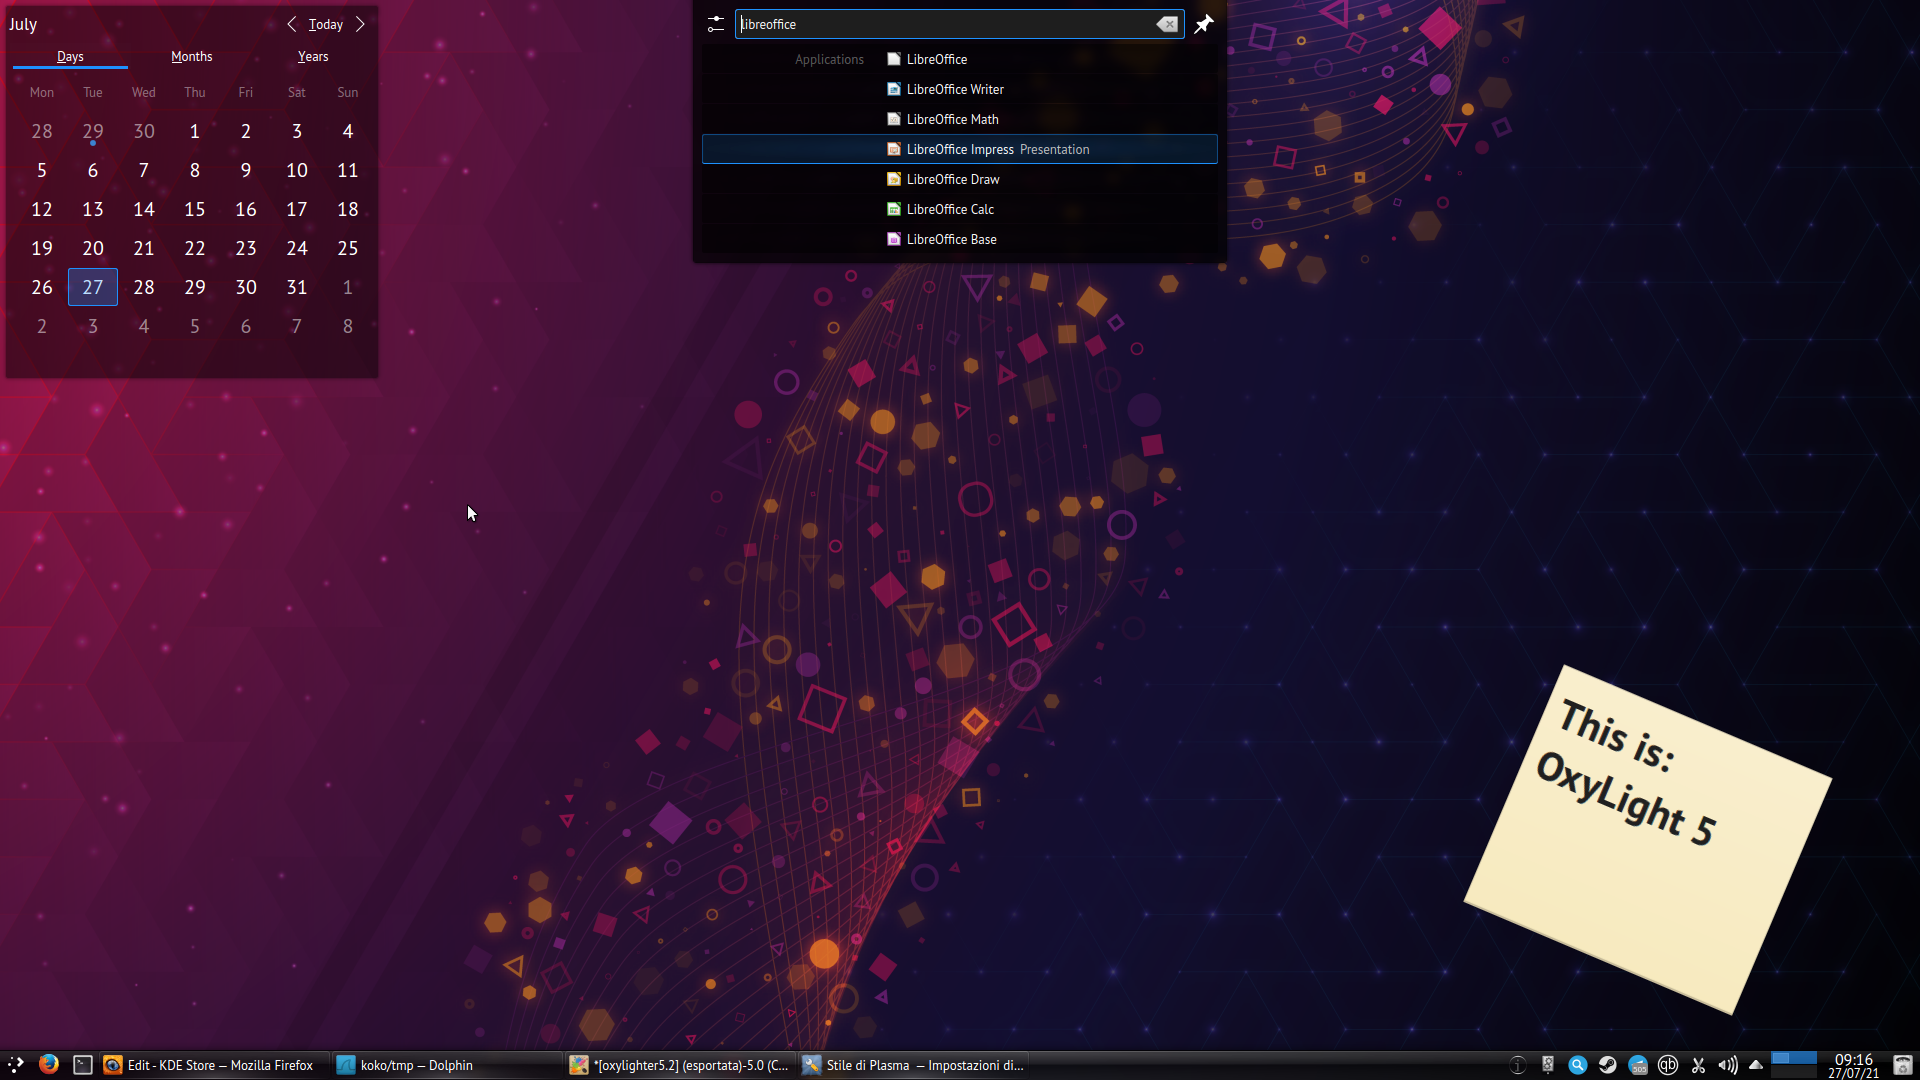Image resolution: width=1920 pixels, height=1080 pixels.
Task: Switch to the Months tab
Action: click(x=192, y=57)
